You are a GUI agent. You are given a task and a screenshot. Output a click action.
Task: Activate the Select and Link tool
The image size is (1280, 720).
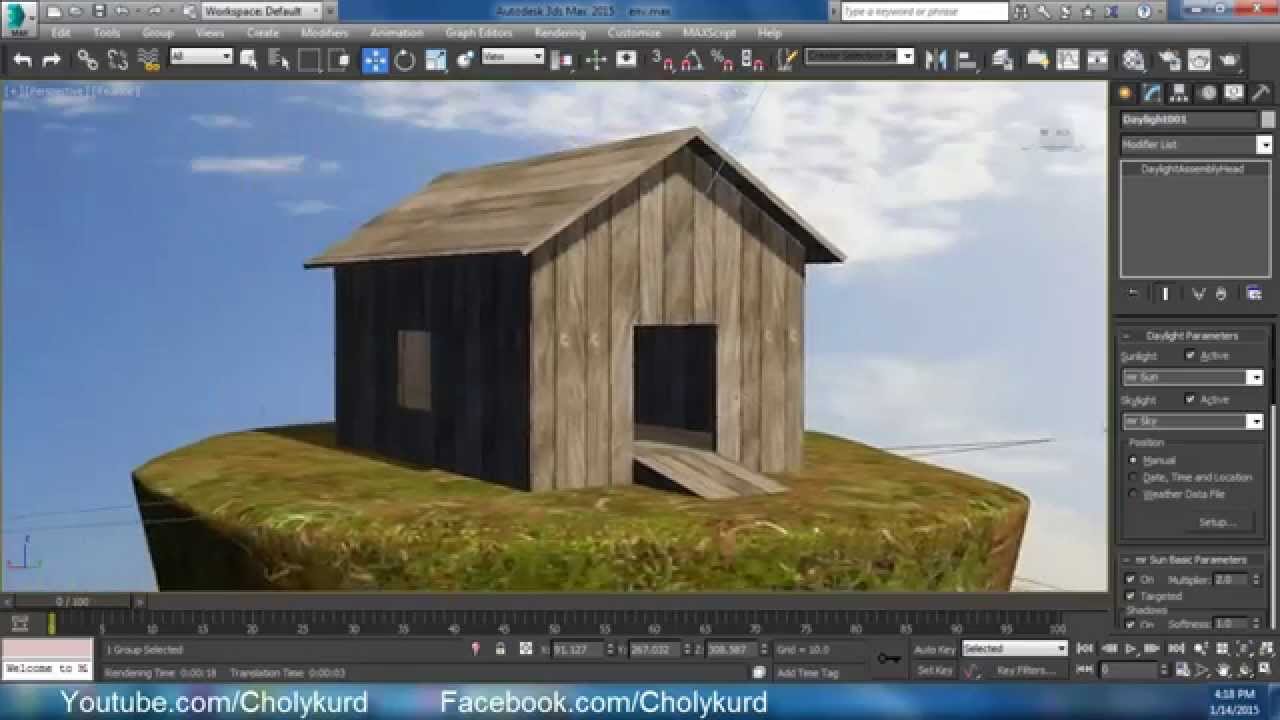pos(88,60)
